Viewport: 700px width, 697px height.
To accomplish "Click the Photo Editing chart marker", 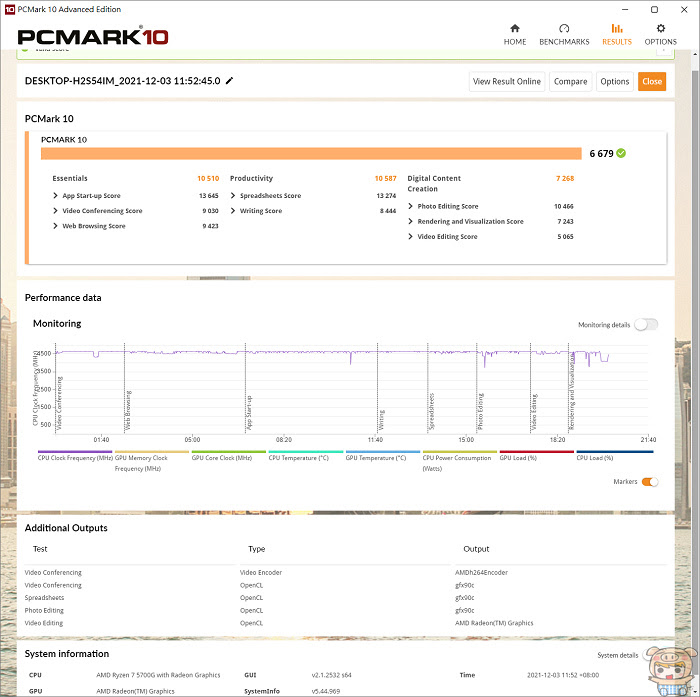I will 480,412.
